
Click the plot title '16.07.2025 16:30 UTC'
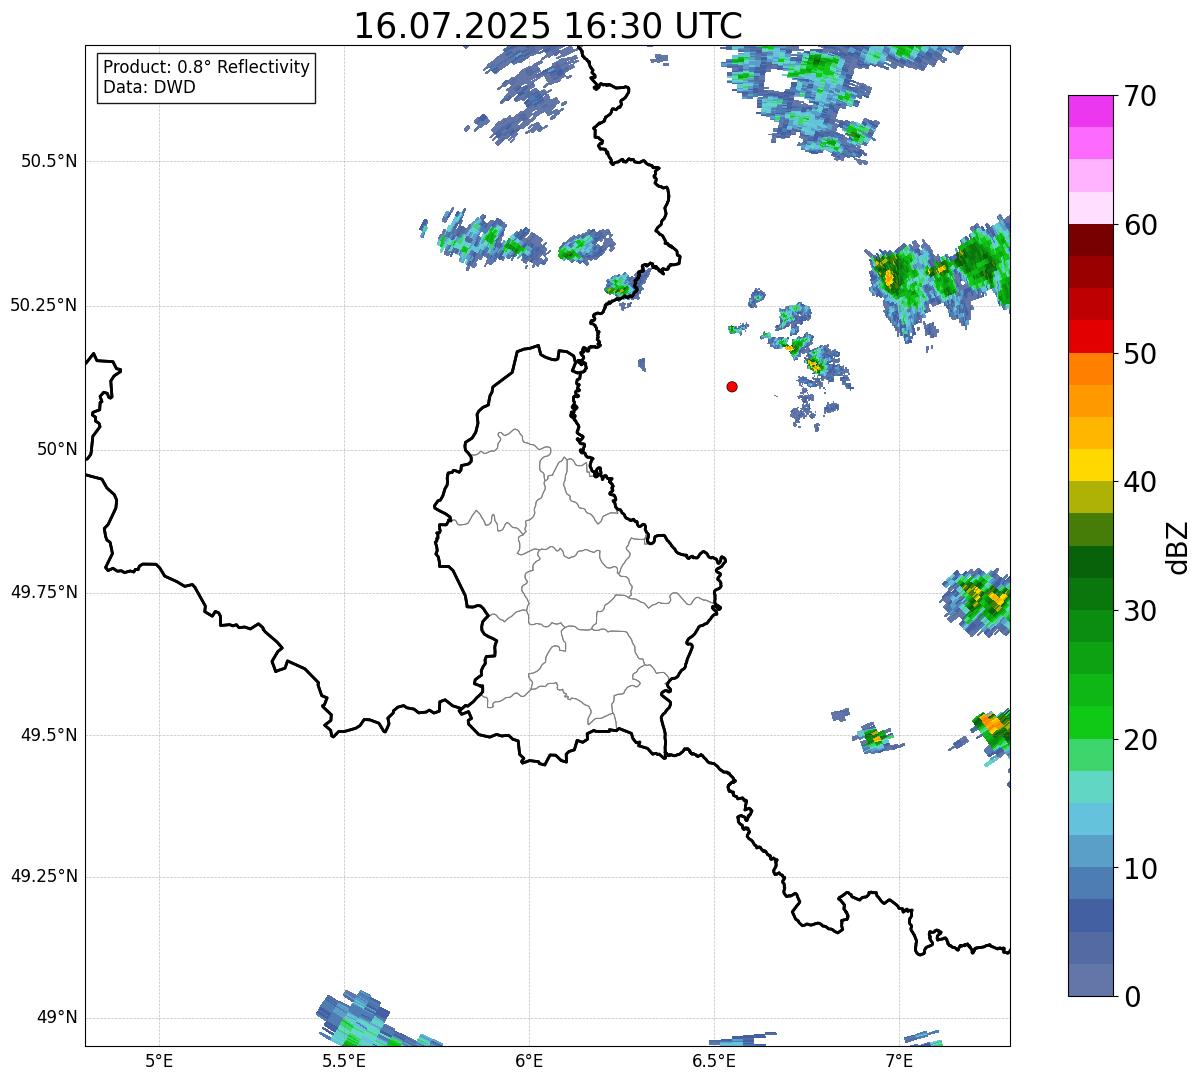548,25
